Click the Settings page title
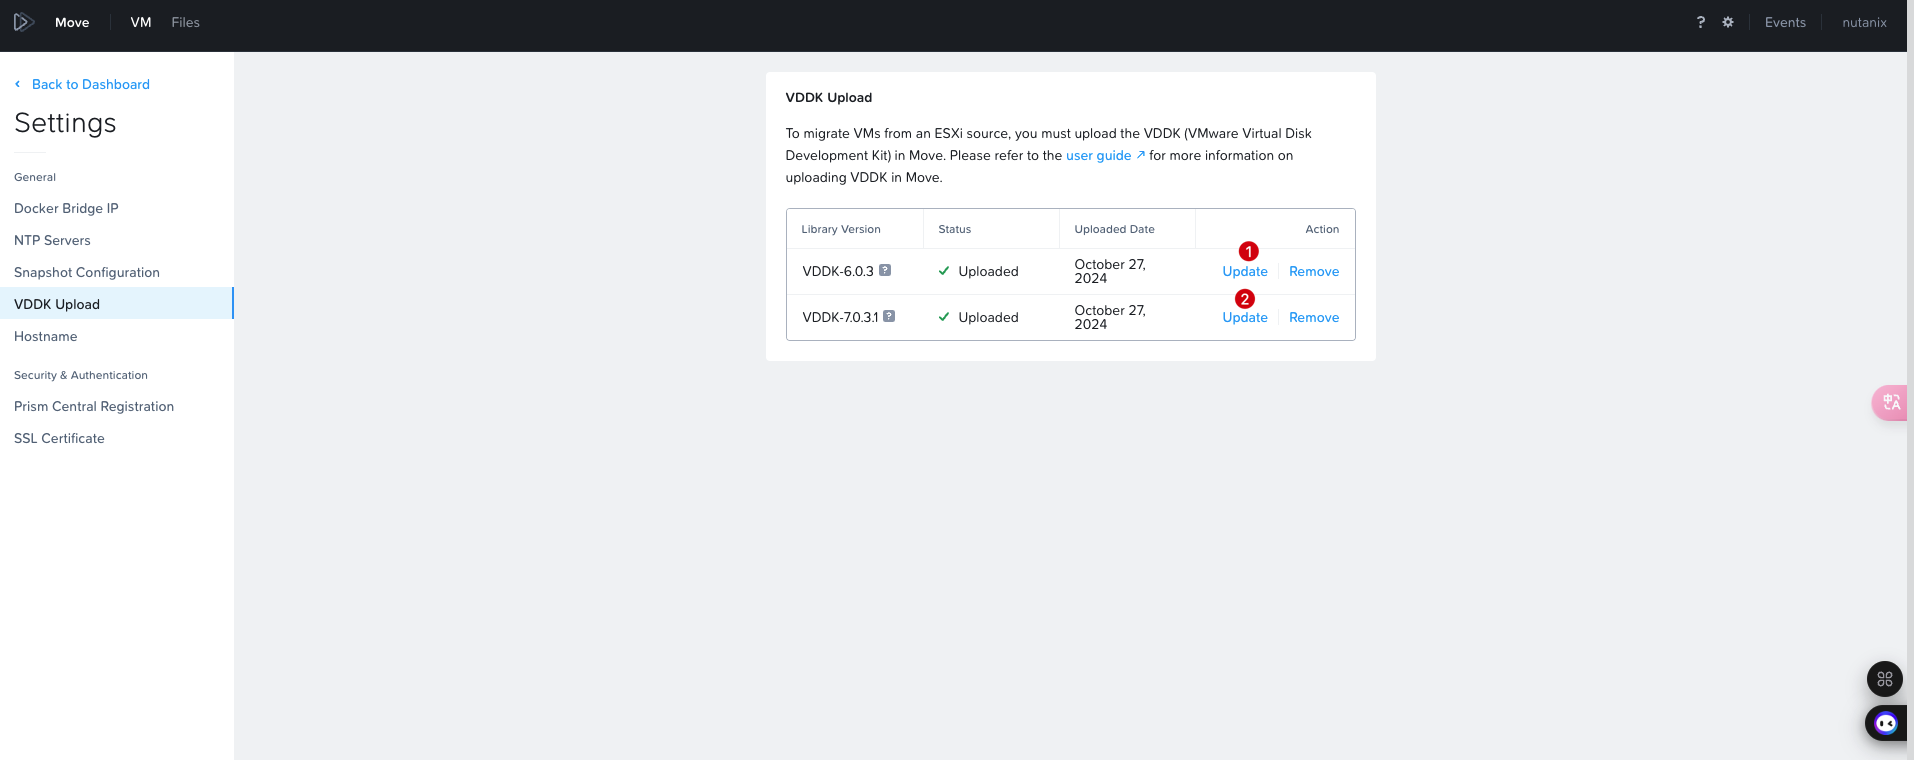 (65, 123)
